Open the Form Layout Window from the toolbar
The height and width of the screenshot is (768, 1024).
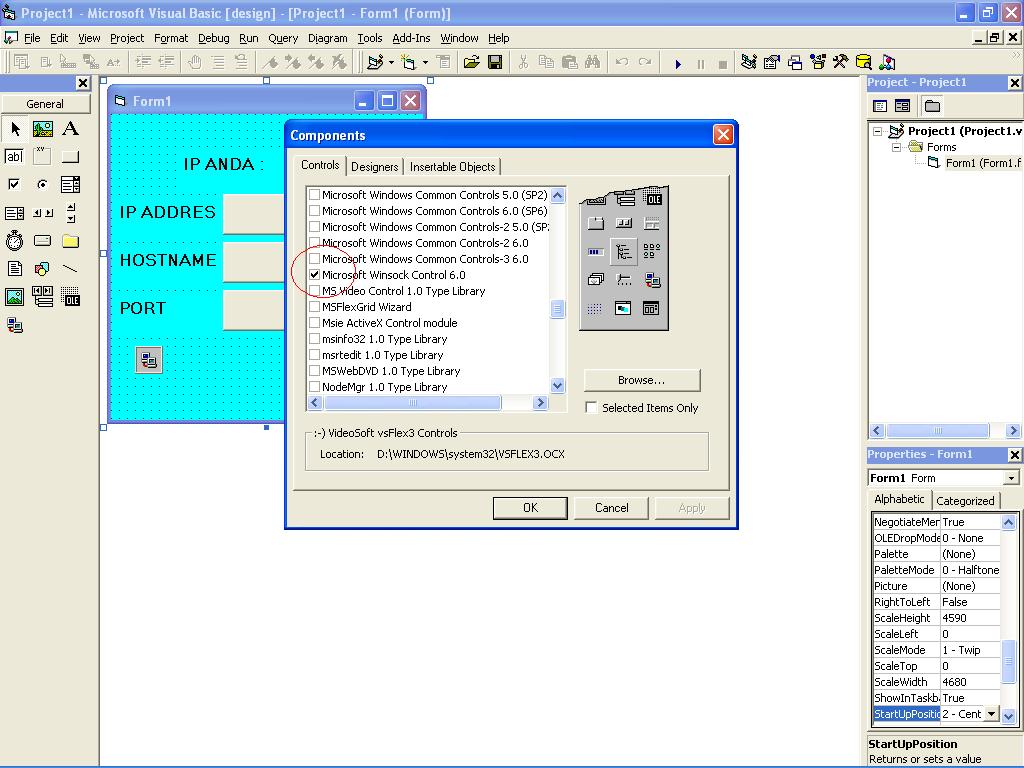(x=794, y=62)
